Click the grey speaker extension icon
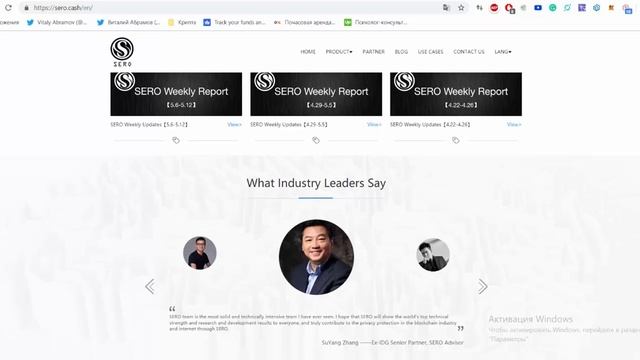Image resolution: width=640 pixels, height=360 pixels. point(524,8)
